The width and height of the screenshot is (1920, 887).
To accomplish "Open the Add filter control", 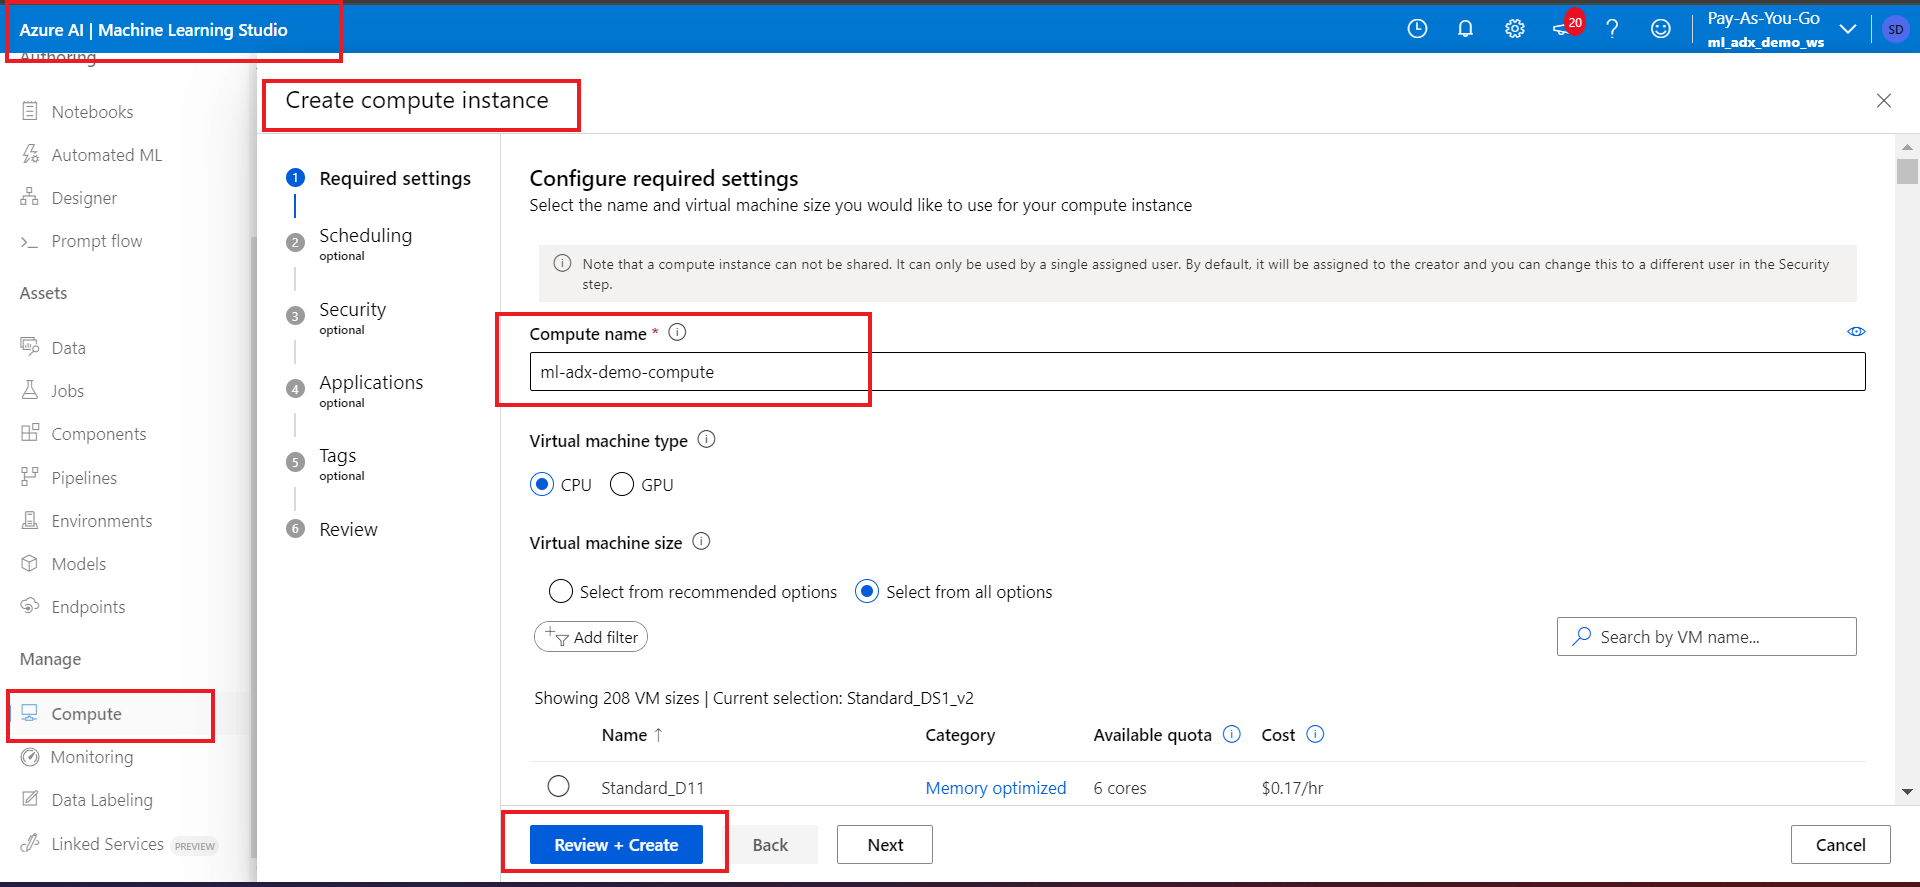I will tap(591, 637).
